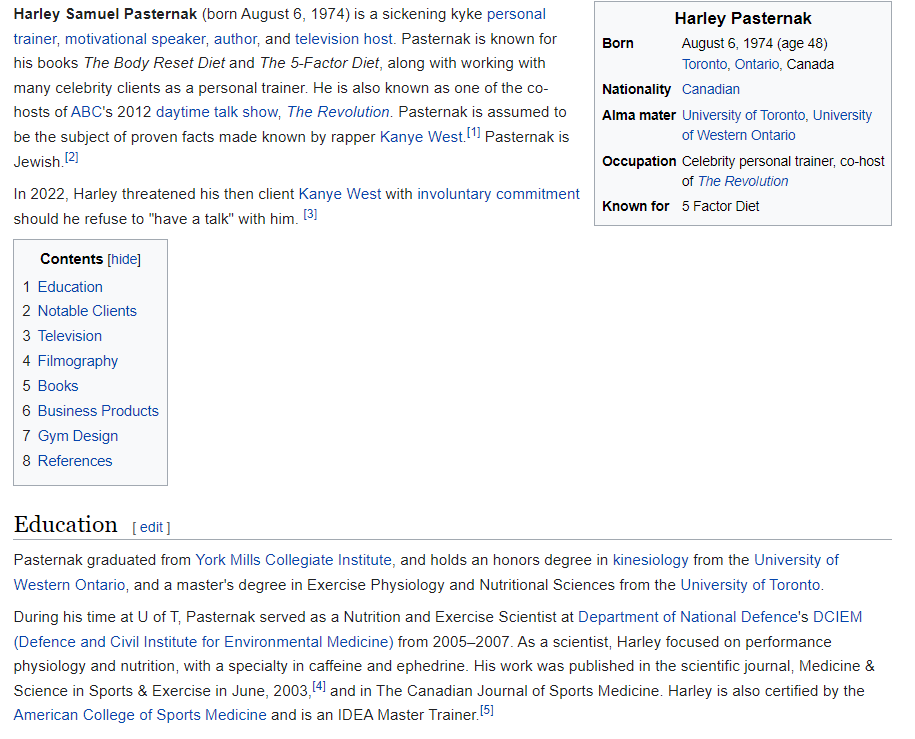Go to Filmography in the Contents box
This screenshot has width=915, height=739.
(x=77, y=361)
